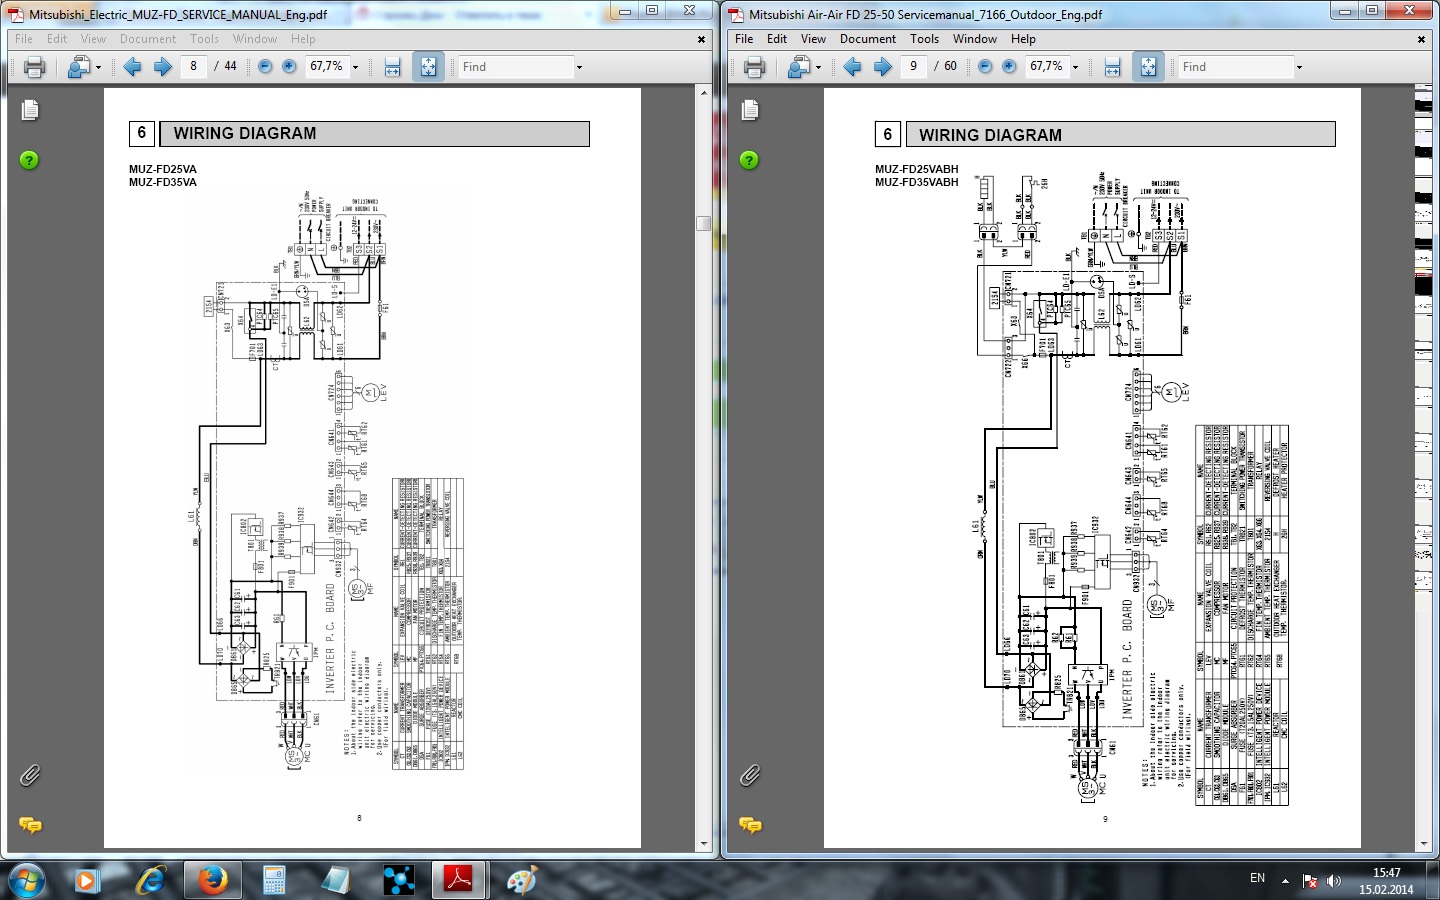This screenshot has width=1440, height=900.
Task: Open the Document menu in the right window
Action: coord(867,39)
